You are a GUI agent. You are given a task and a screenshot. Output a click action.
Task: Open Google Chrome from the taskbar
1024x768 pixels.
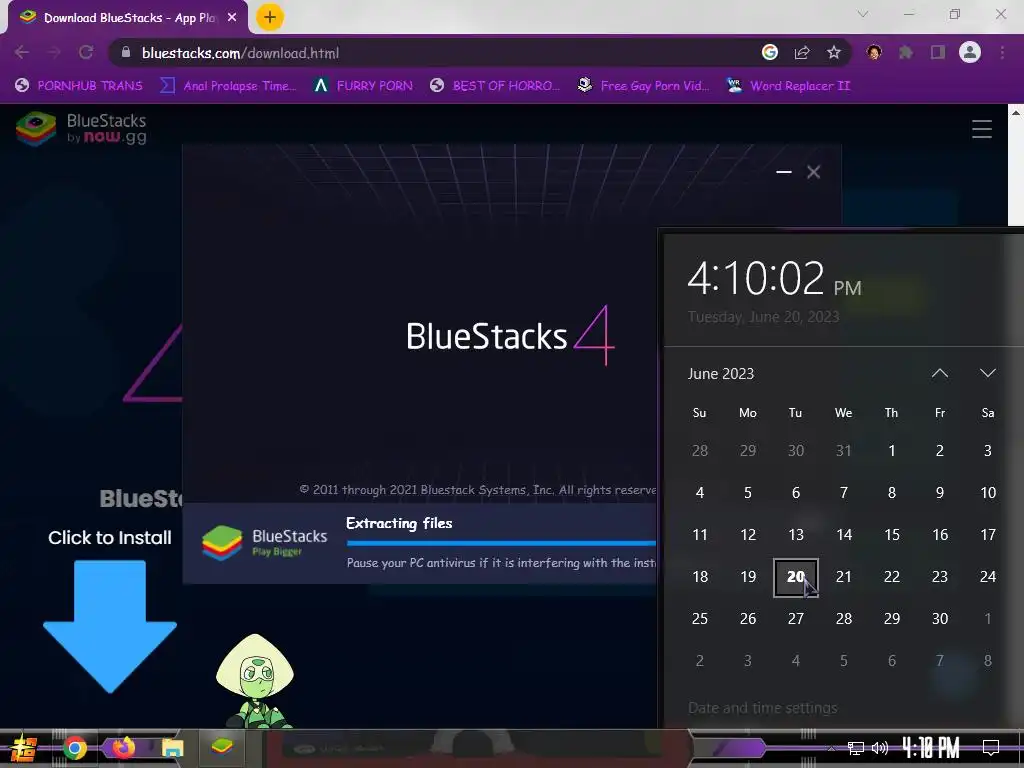74,748
